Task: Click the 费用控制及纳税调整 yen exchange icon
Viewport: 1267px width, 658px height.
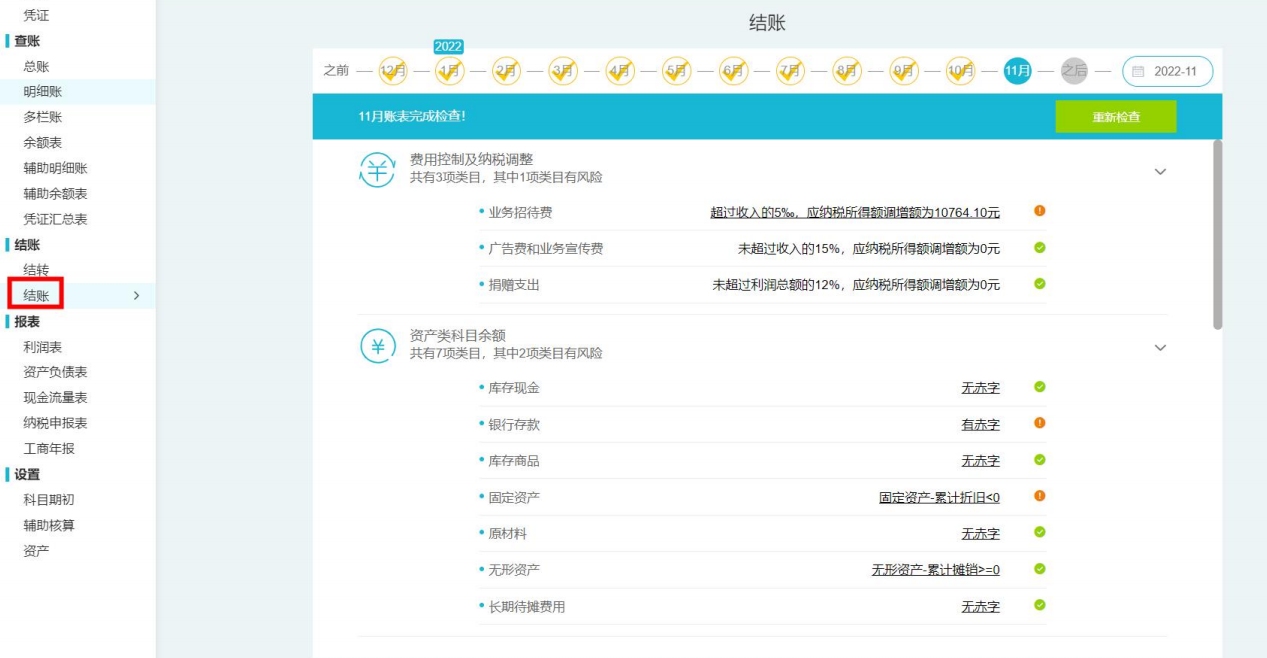Action: pos(378,170)
